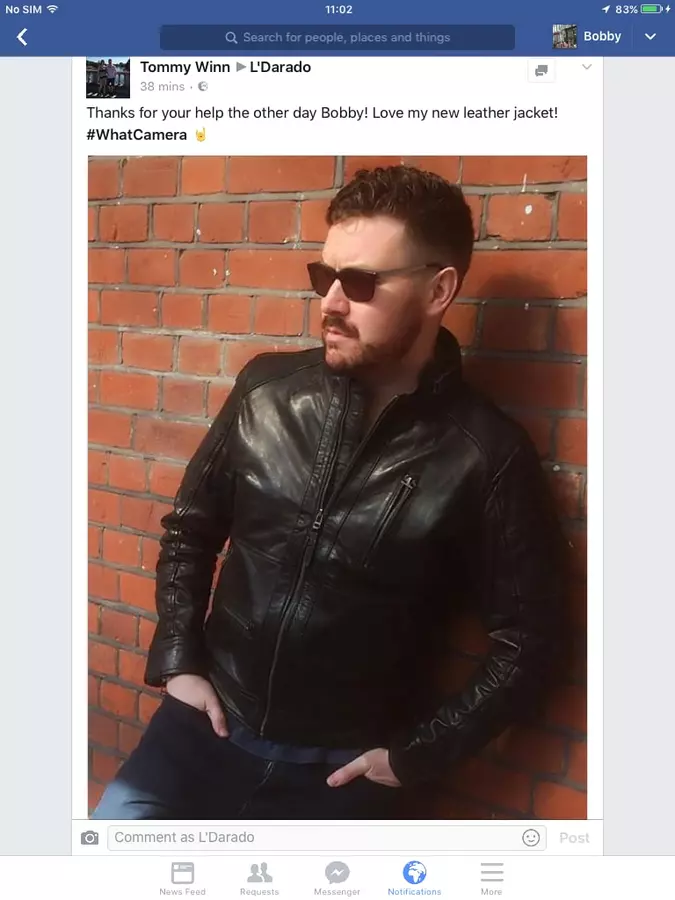Open the camera icon beside comment box
The width and height of the screenshot is (675, 900).
pyautogui.click(x=90, y=837)
